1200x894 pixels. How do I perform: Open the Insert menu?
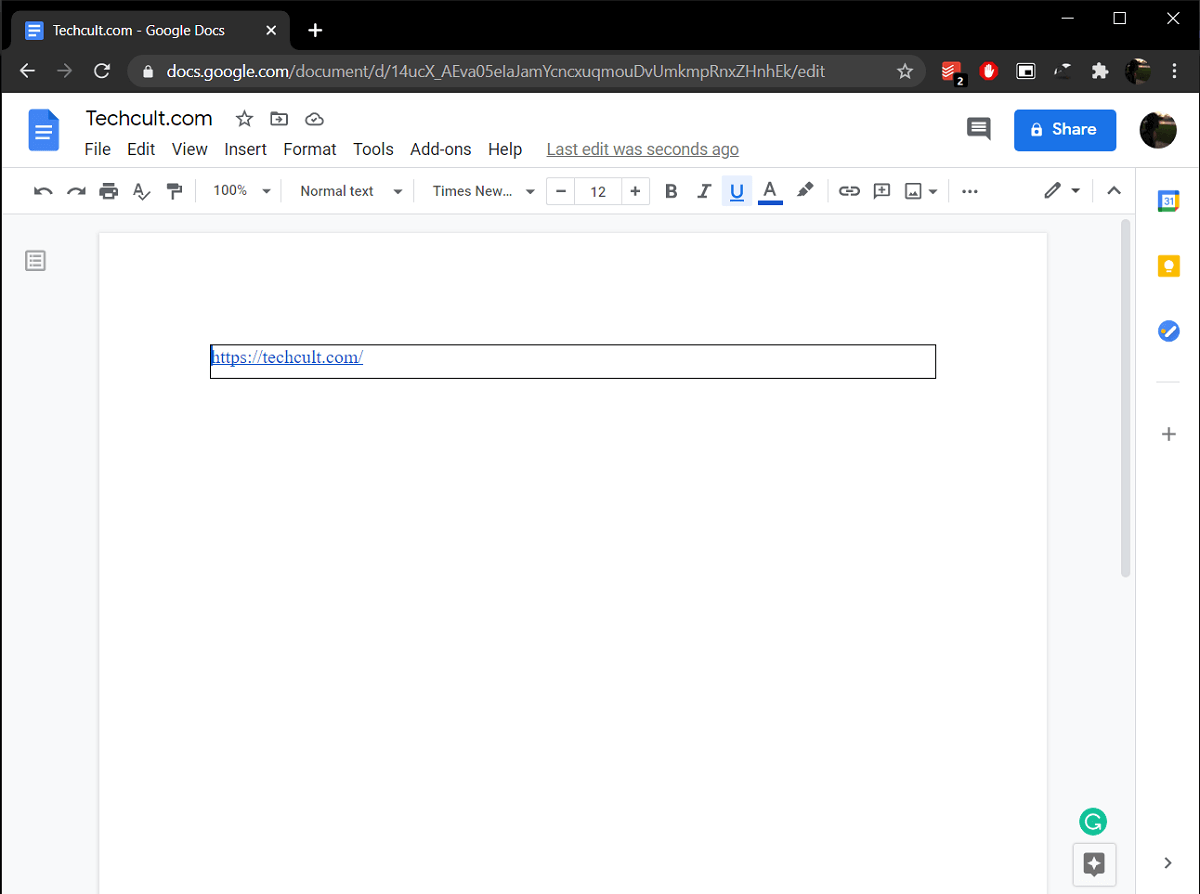point(245,149)
